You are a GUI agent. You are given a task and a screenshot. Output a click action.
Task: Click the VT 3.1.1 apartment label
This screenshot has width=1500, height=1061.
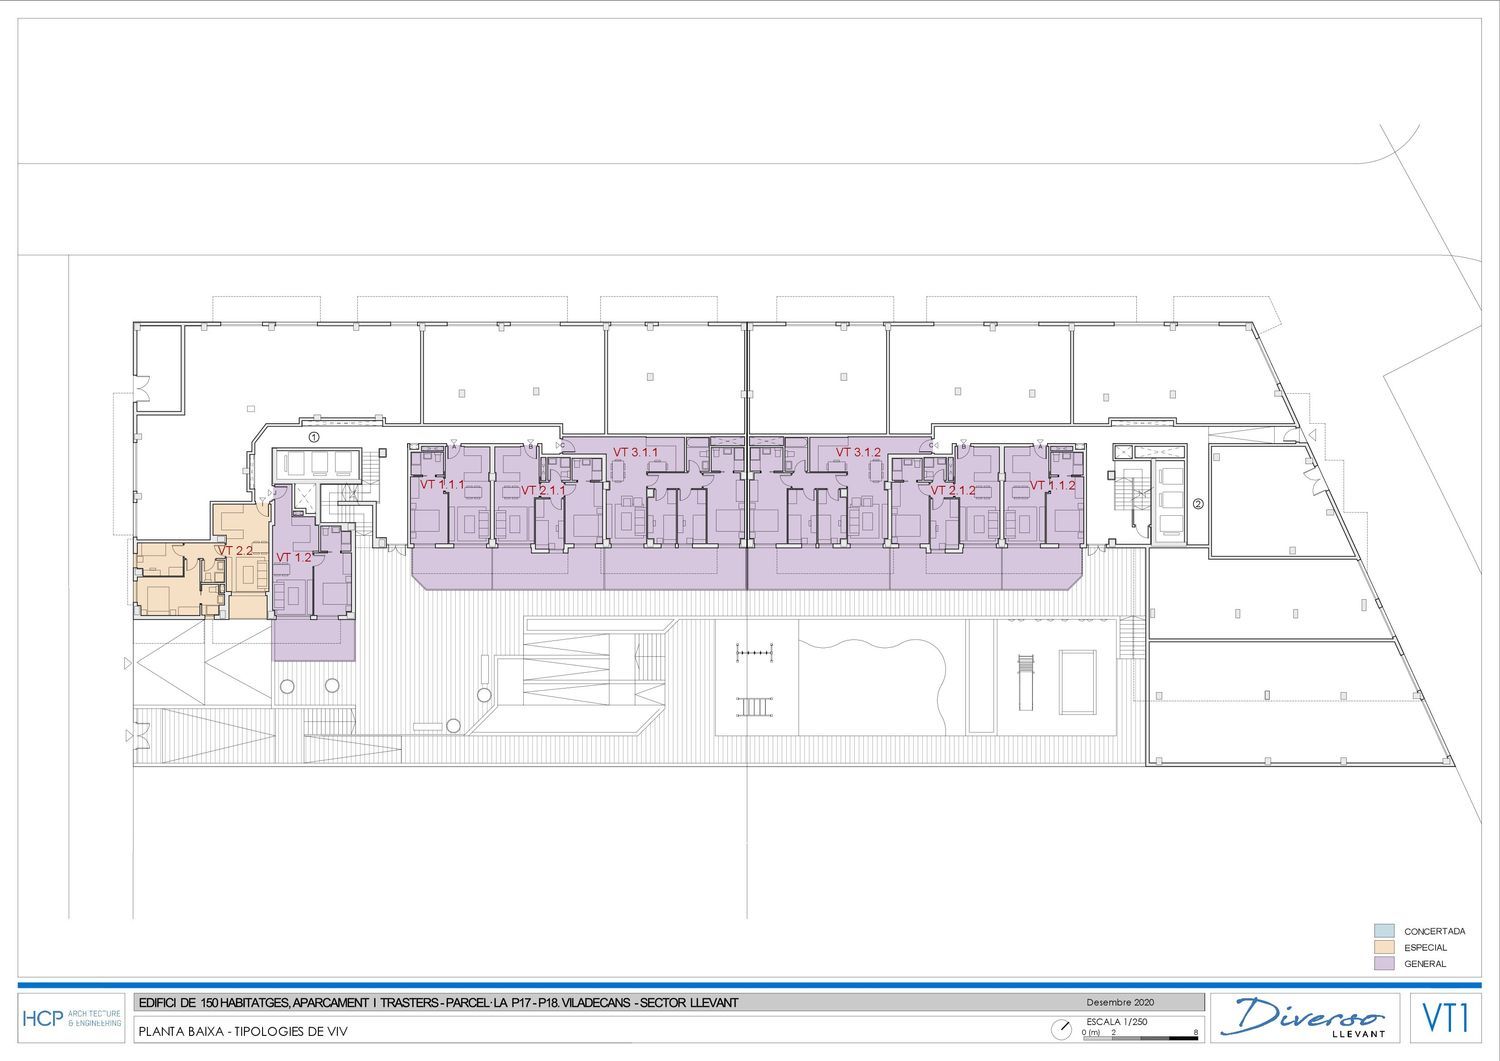635,452
